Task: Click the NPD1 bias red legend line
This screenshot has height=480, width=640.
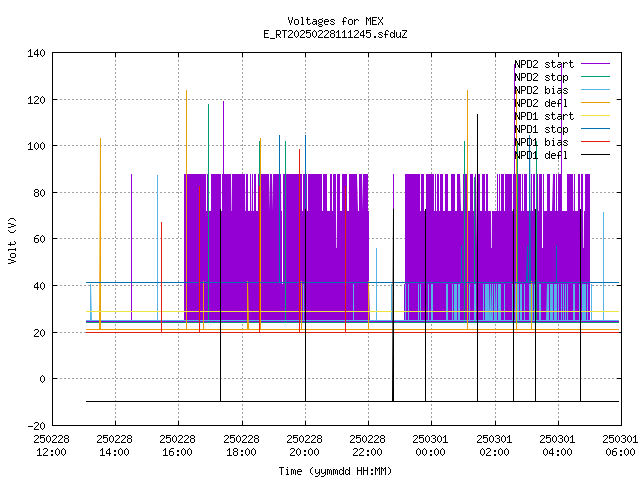Action: (x=595, y=142)
